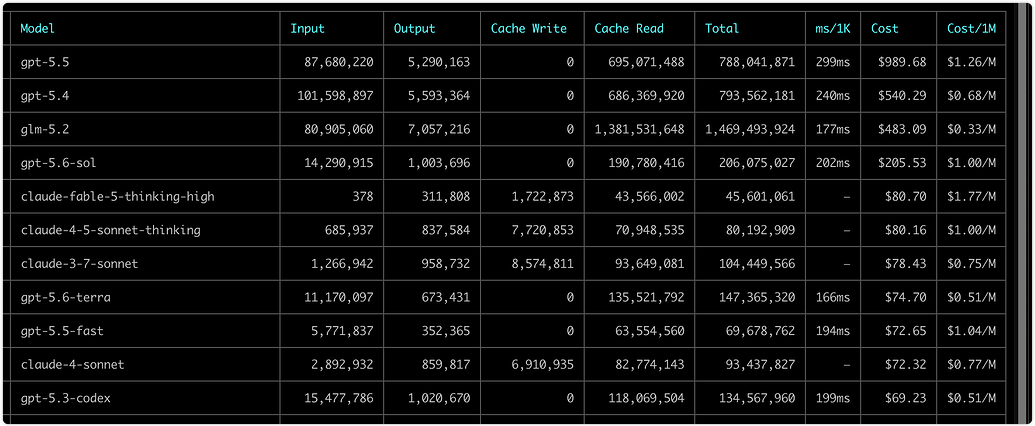Click output value 5,290,163
Viewport: 1035px width, 426px height.
tap(439, 62)
